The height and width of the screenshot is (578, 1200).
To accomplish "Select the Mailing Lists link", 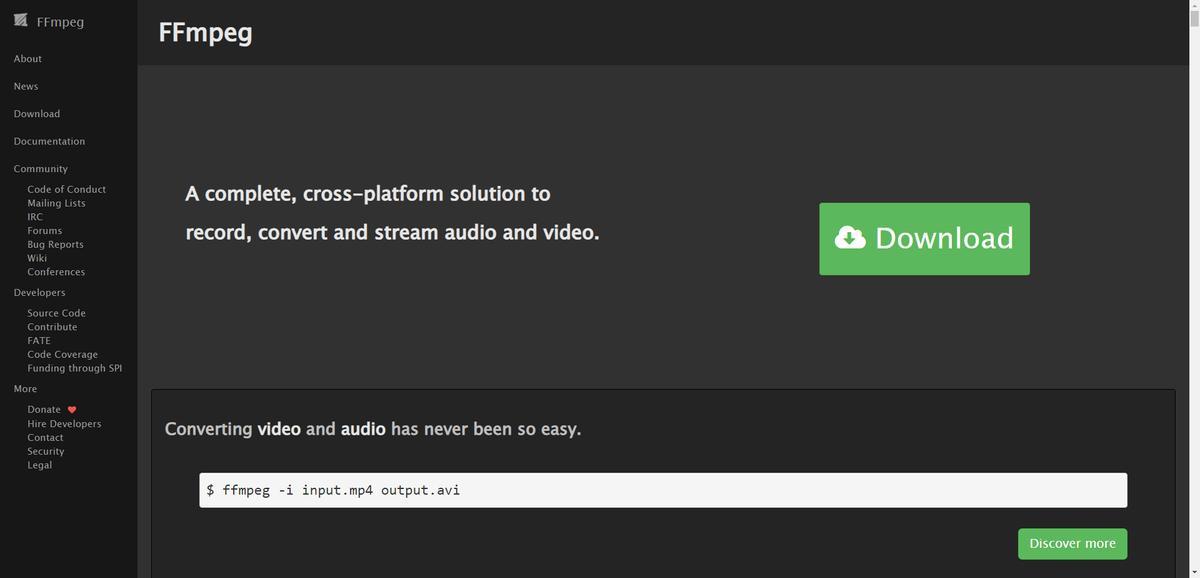I will coord(56,203).
